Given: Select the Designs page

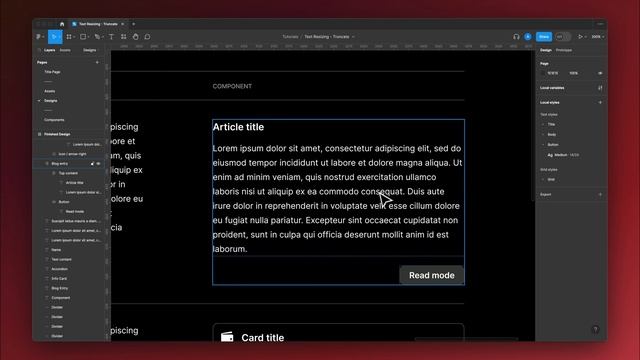Looking at the screenshot, I should 51,101.
